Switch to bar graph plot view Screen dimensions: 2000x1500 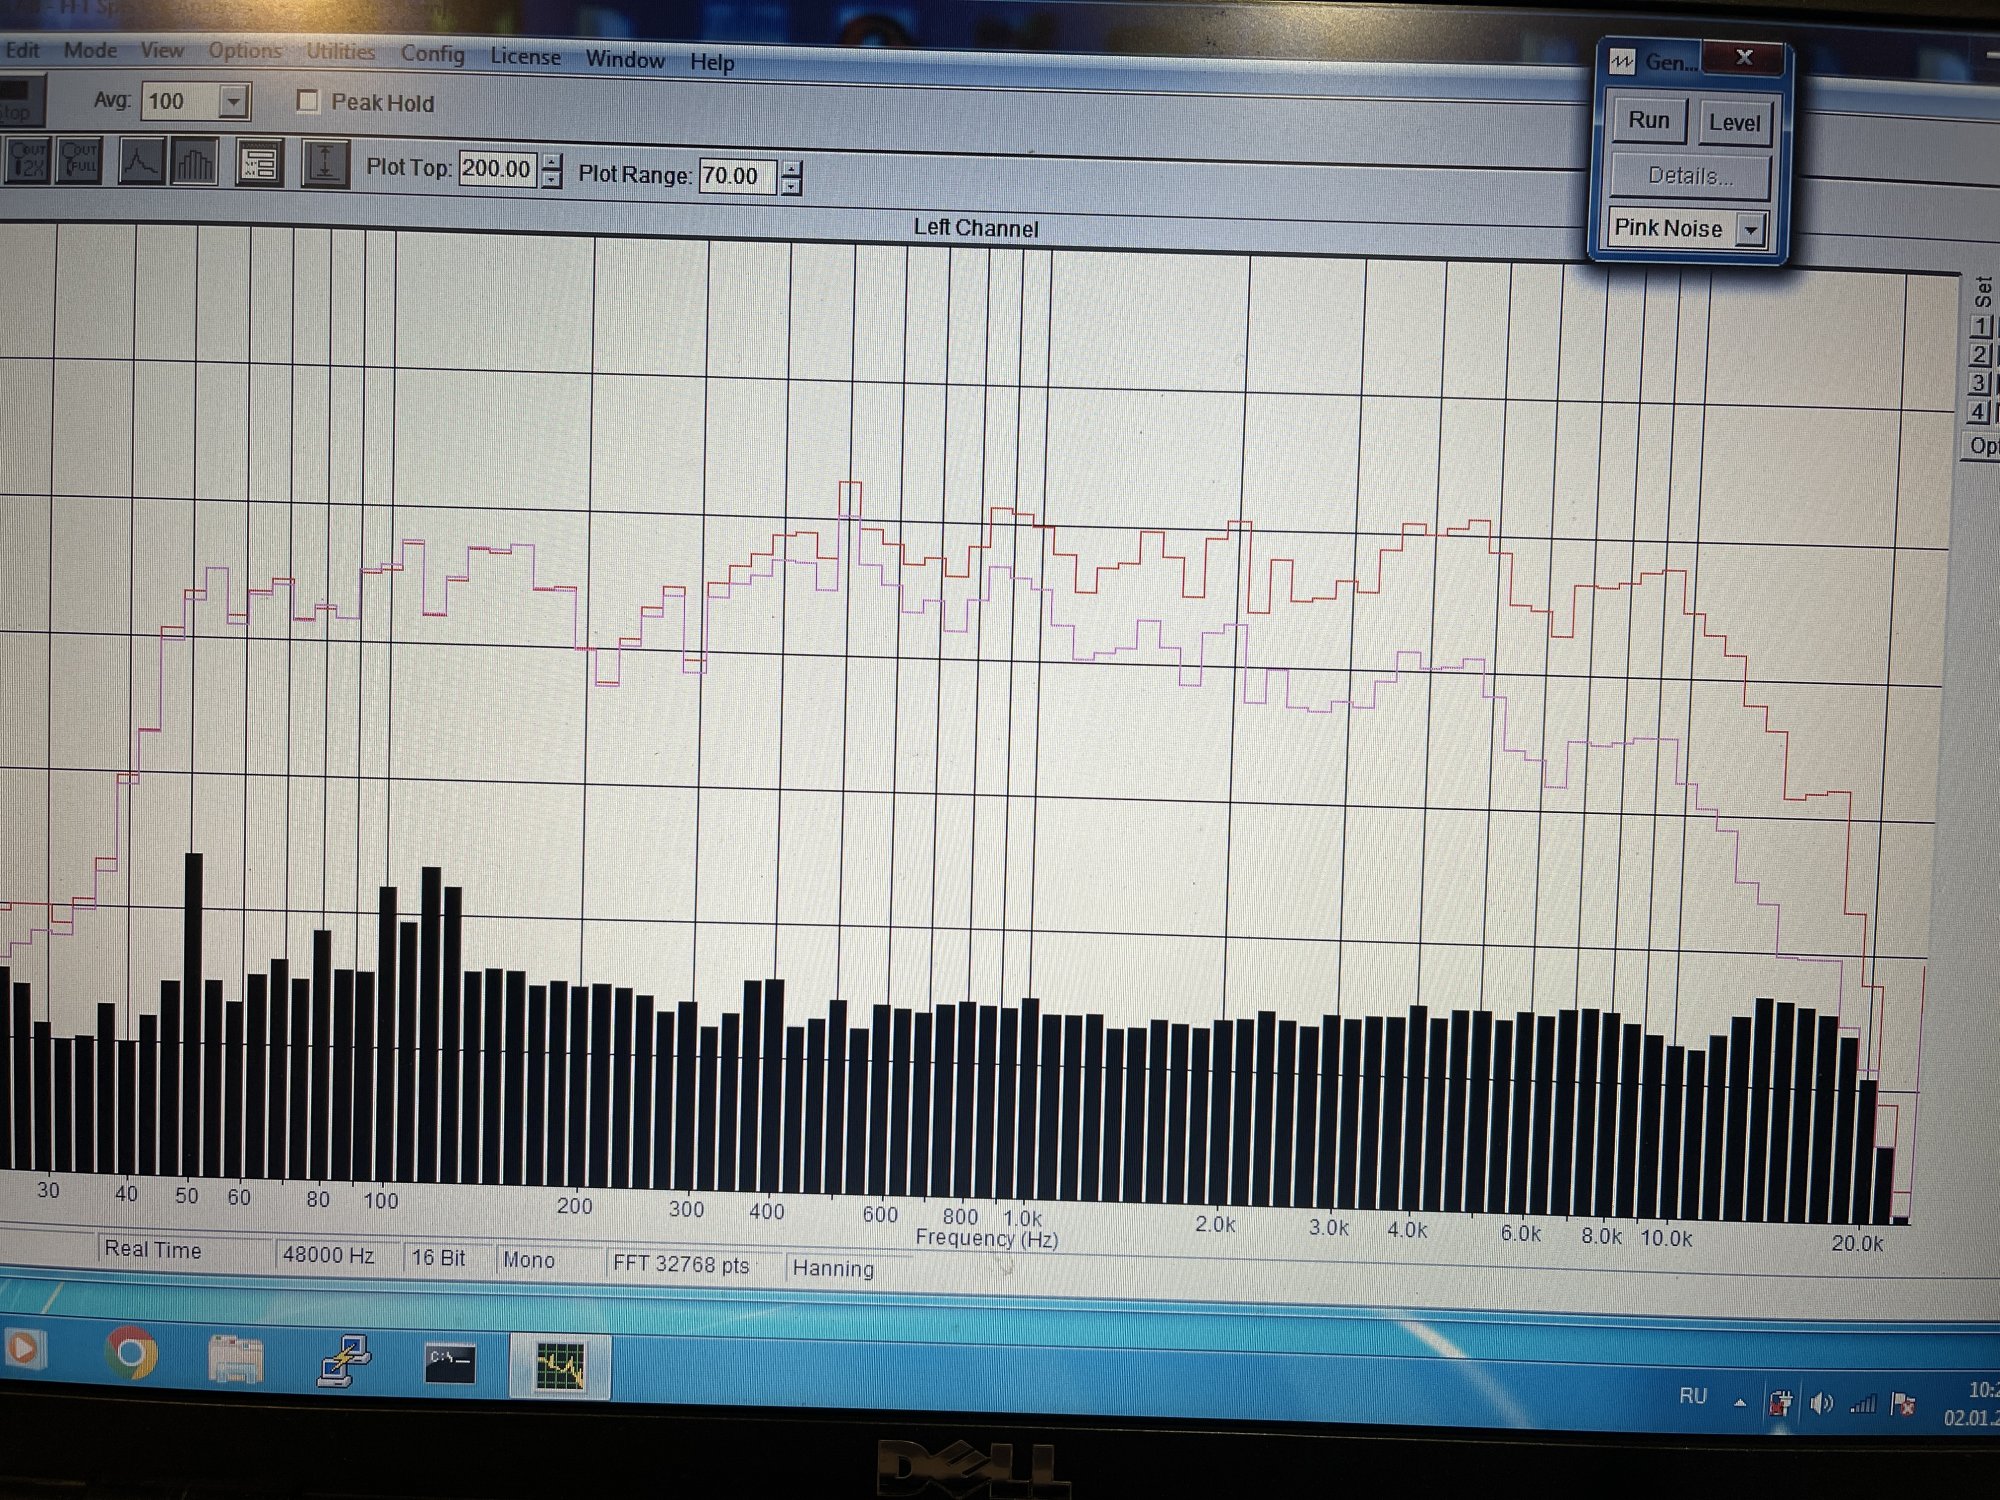pyautogui.click(x=194, y=163)
